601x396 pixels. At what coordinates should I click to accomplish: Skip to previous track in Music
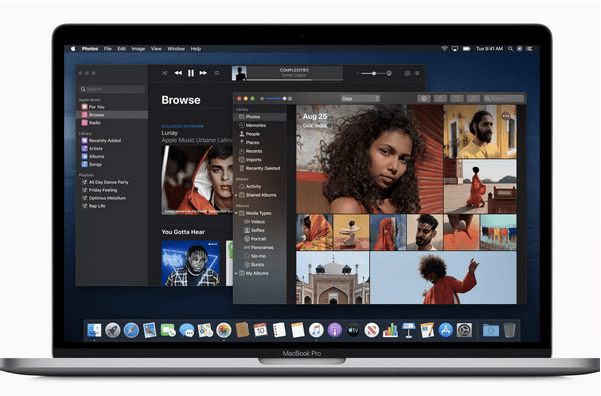pos(178,73)
